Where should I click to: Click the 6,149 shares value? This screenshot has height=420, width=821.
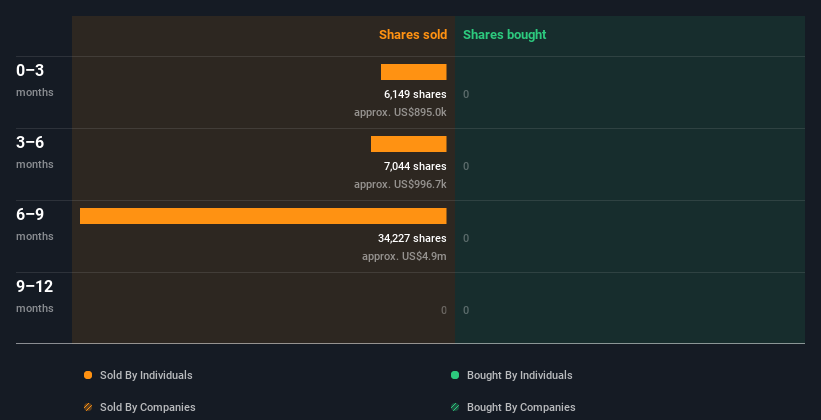point(415,94)
